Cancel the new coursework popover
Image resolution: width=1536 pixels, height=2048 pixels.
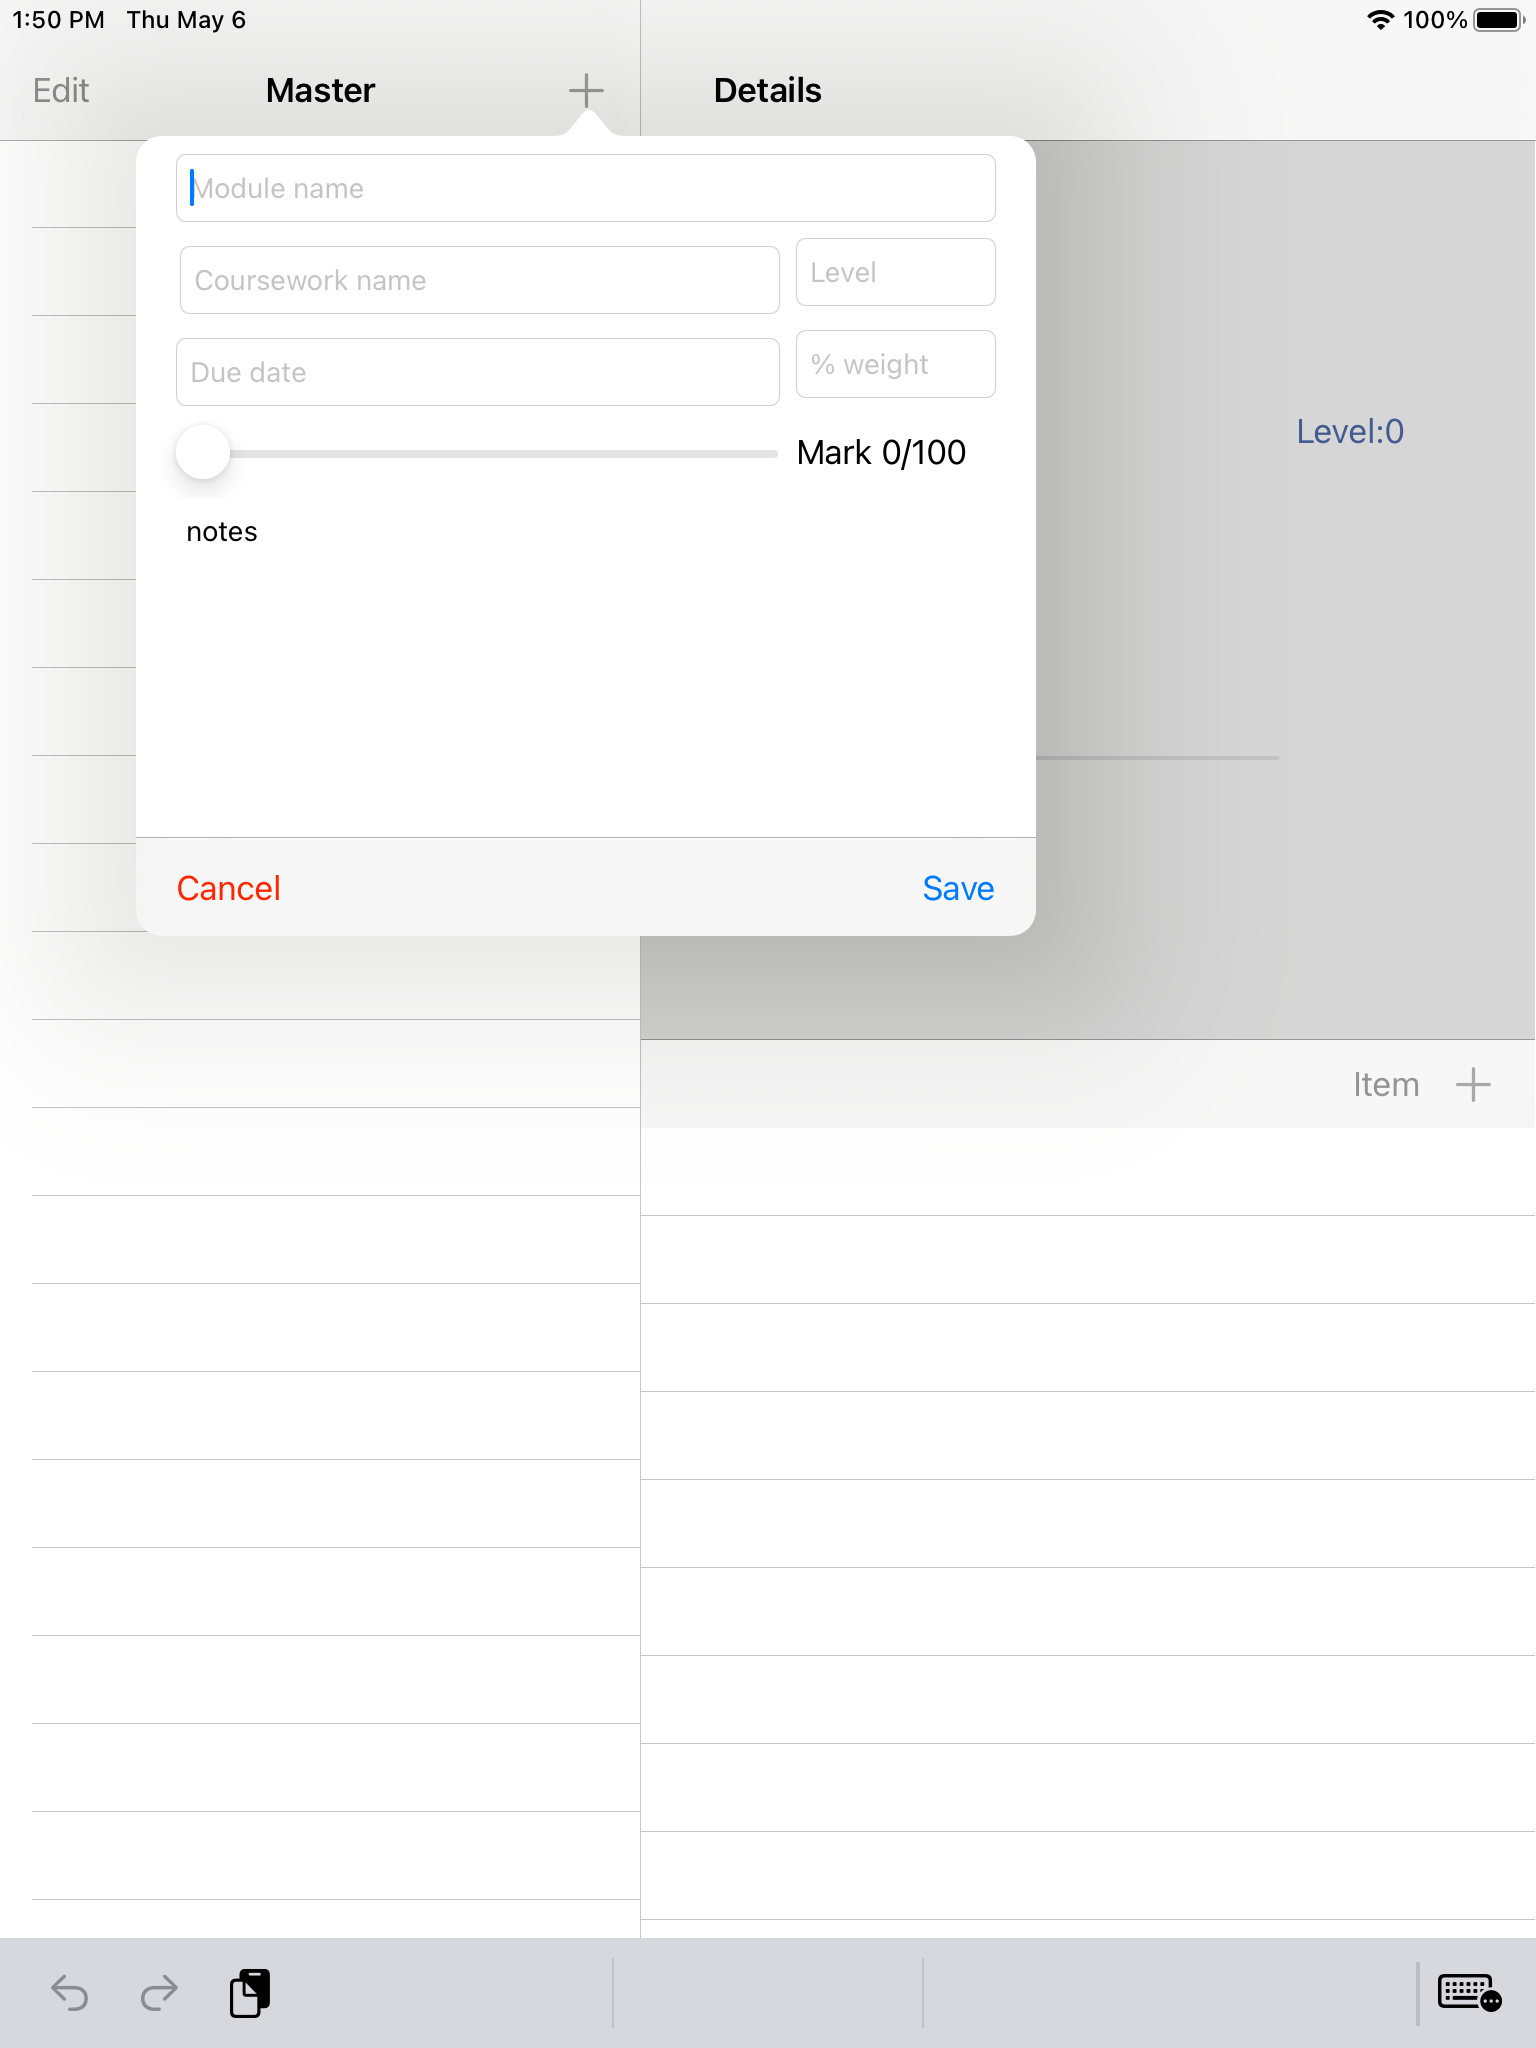pyautogui.click(x=228, y=888)
